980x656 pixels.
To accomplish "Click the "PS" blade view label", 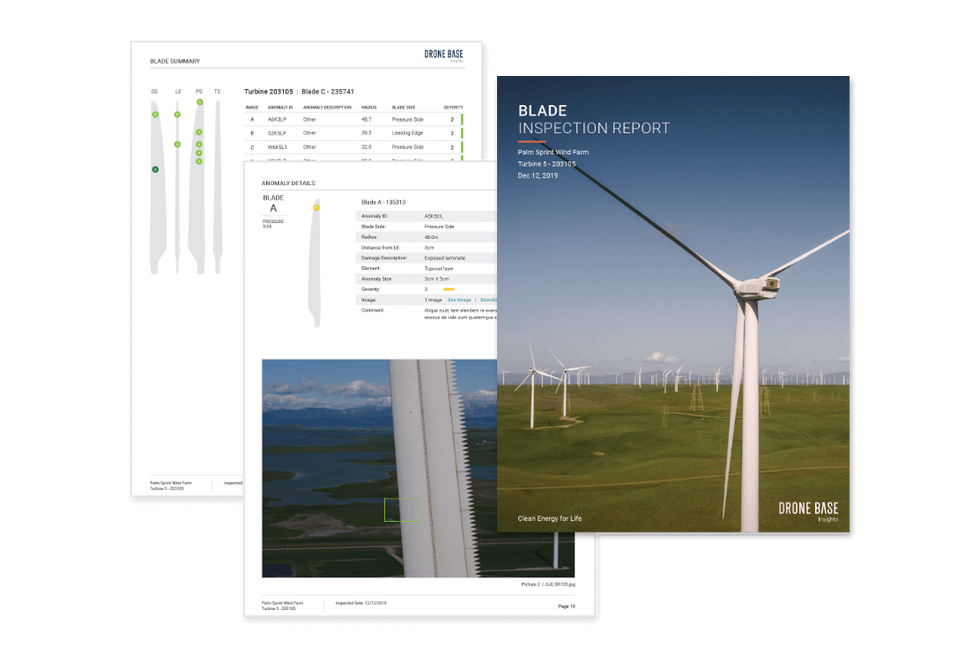I will (199, 92).
